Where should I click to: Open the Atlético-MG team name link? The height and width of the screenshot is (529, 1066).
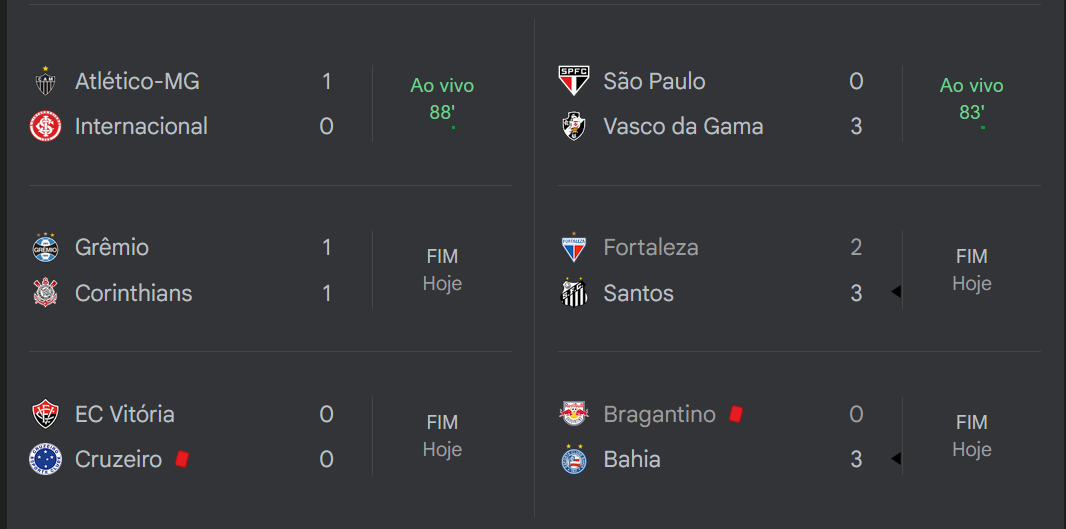click(137, 82)
